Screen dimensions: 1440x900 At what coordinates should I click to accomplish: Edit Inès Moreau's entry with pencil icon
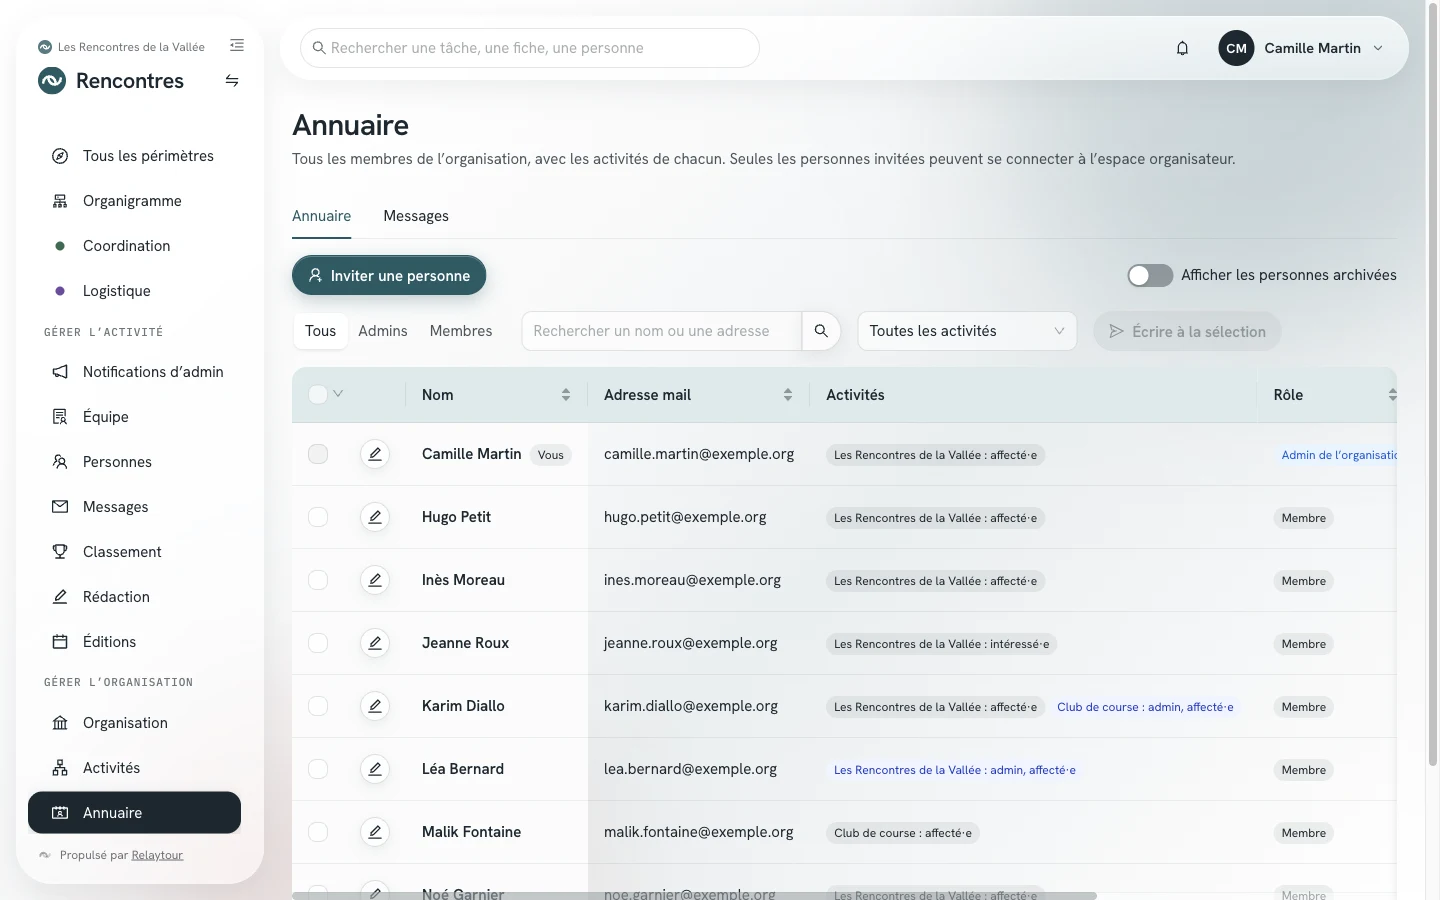(x=375, y=580)
